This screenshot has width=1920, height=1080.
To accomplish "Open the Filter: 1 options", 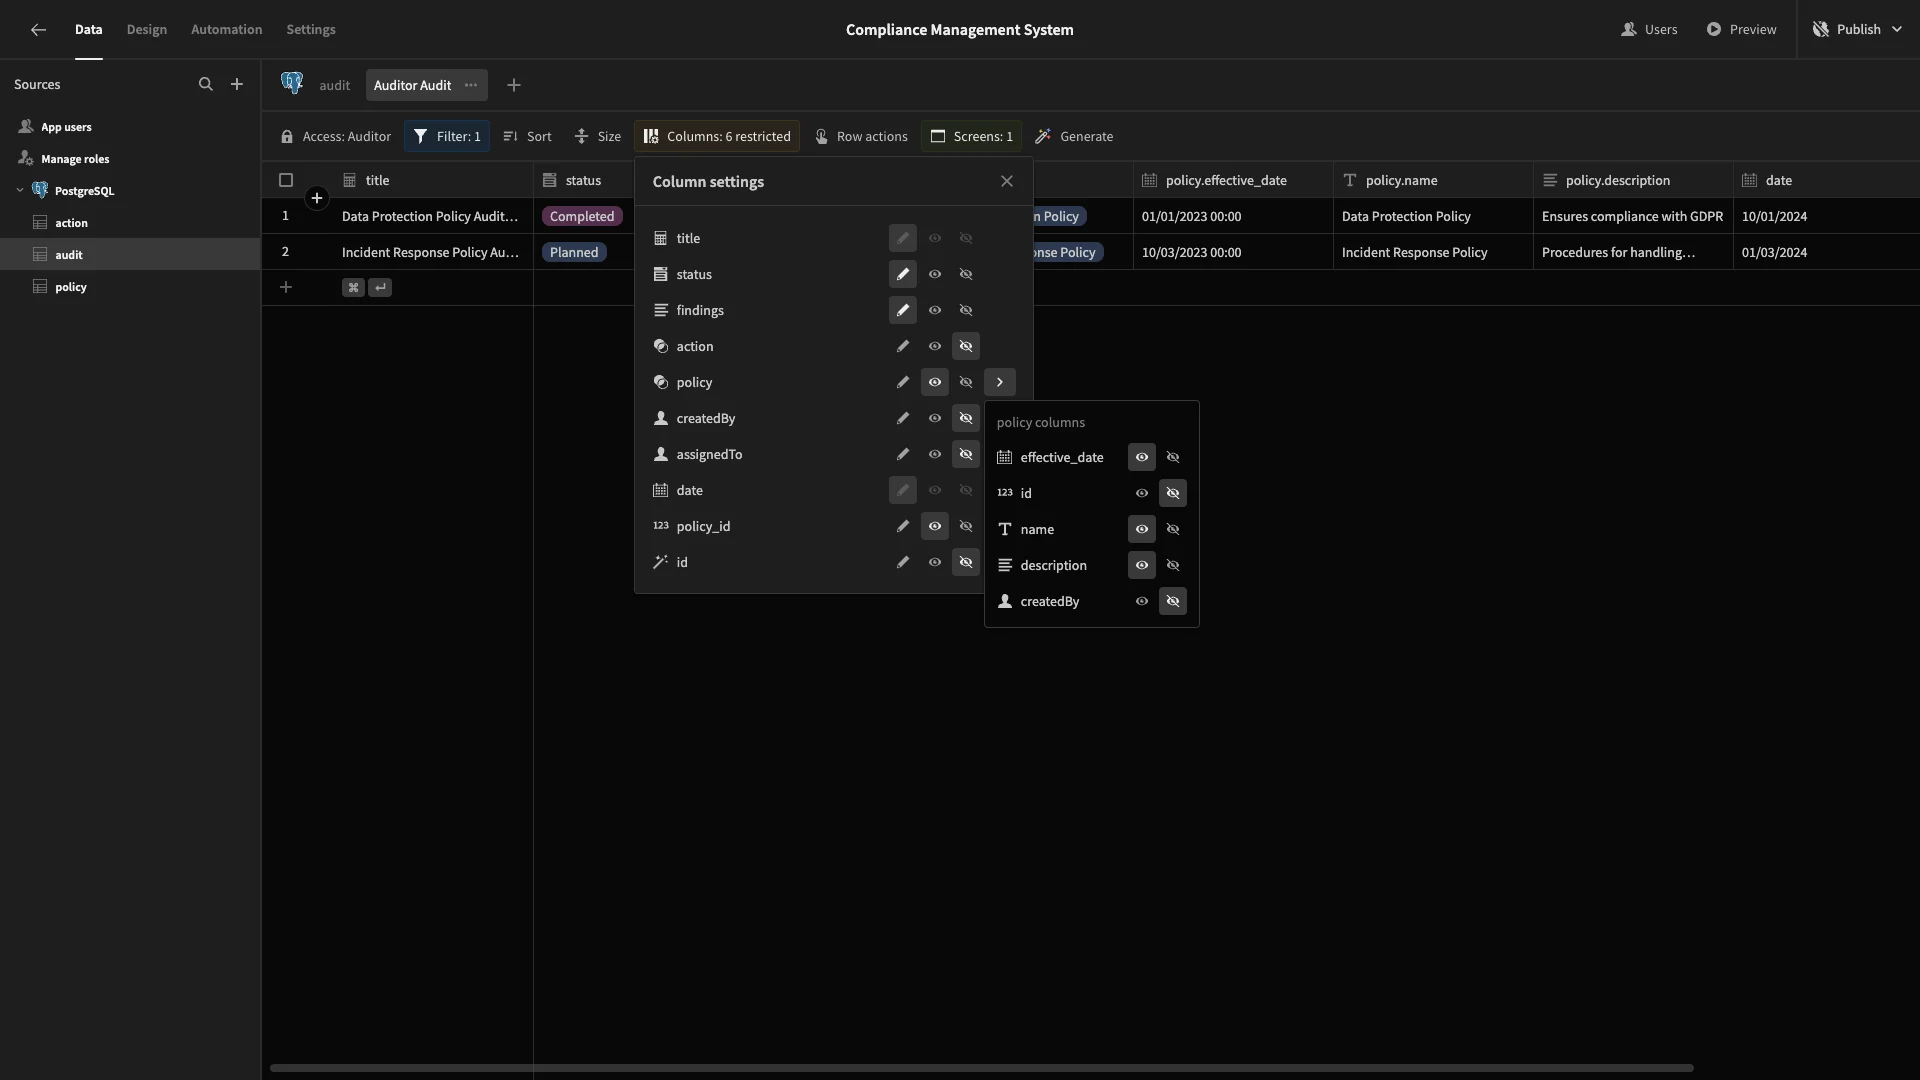I will [447, 137].
